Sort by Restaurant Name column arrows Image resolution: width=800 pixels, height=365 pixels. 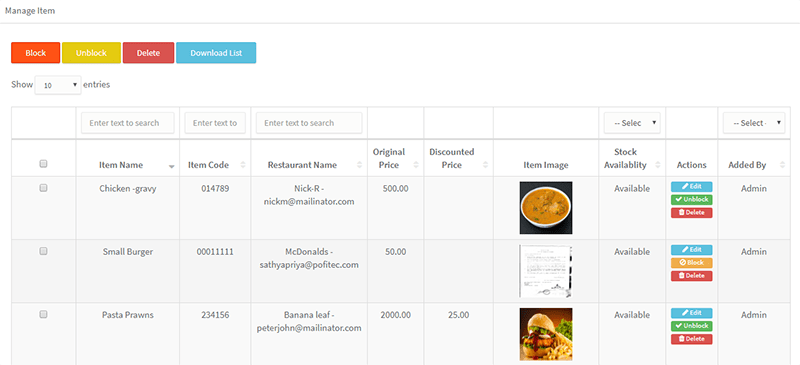360,165
